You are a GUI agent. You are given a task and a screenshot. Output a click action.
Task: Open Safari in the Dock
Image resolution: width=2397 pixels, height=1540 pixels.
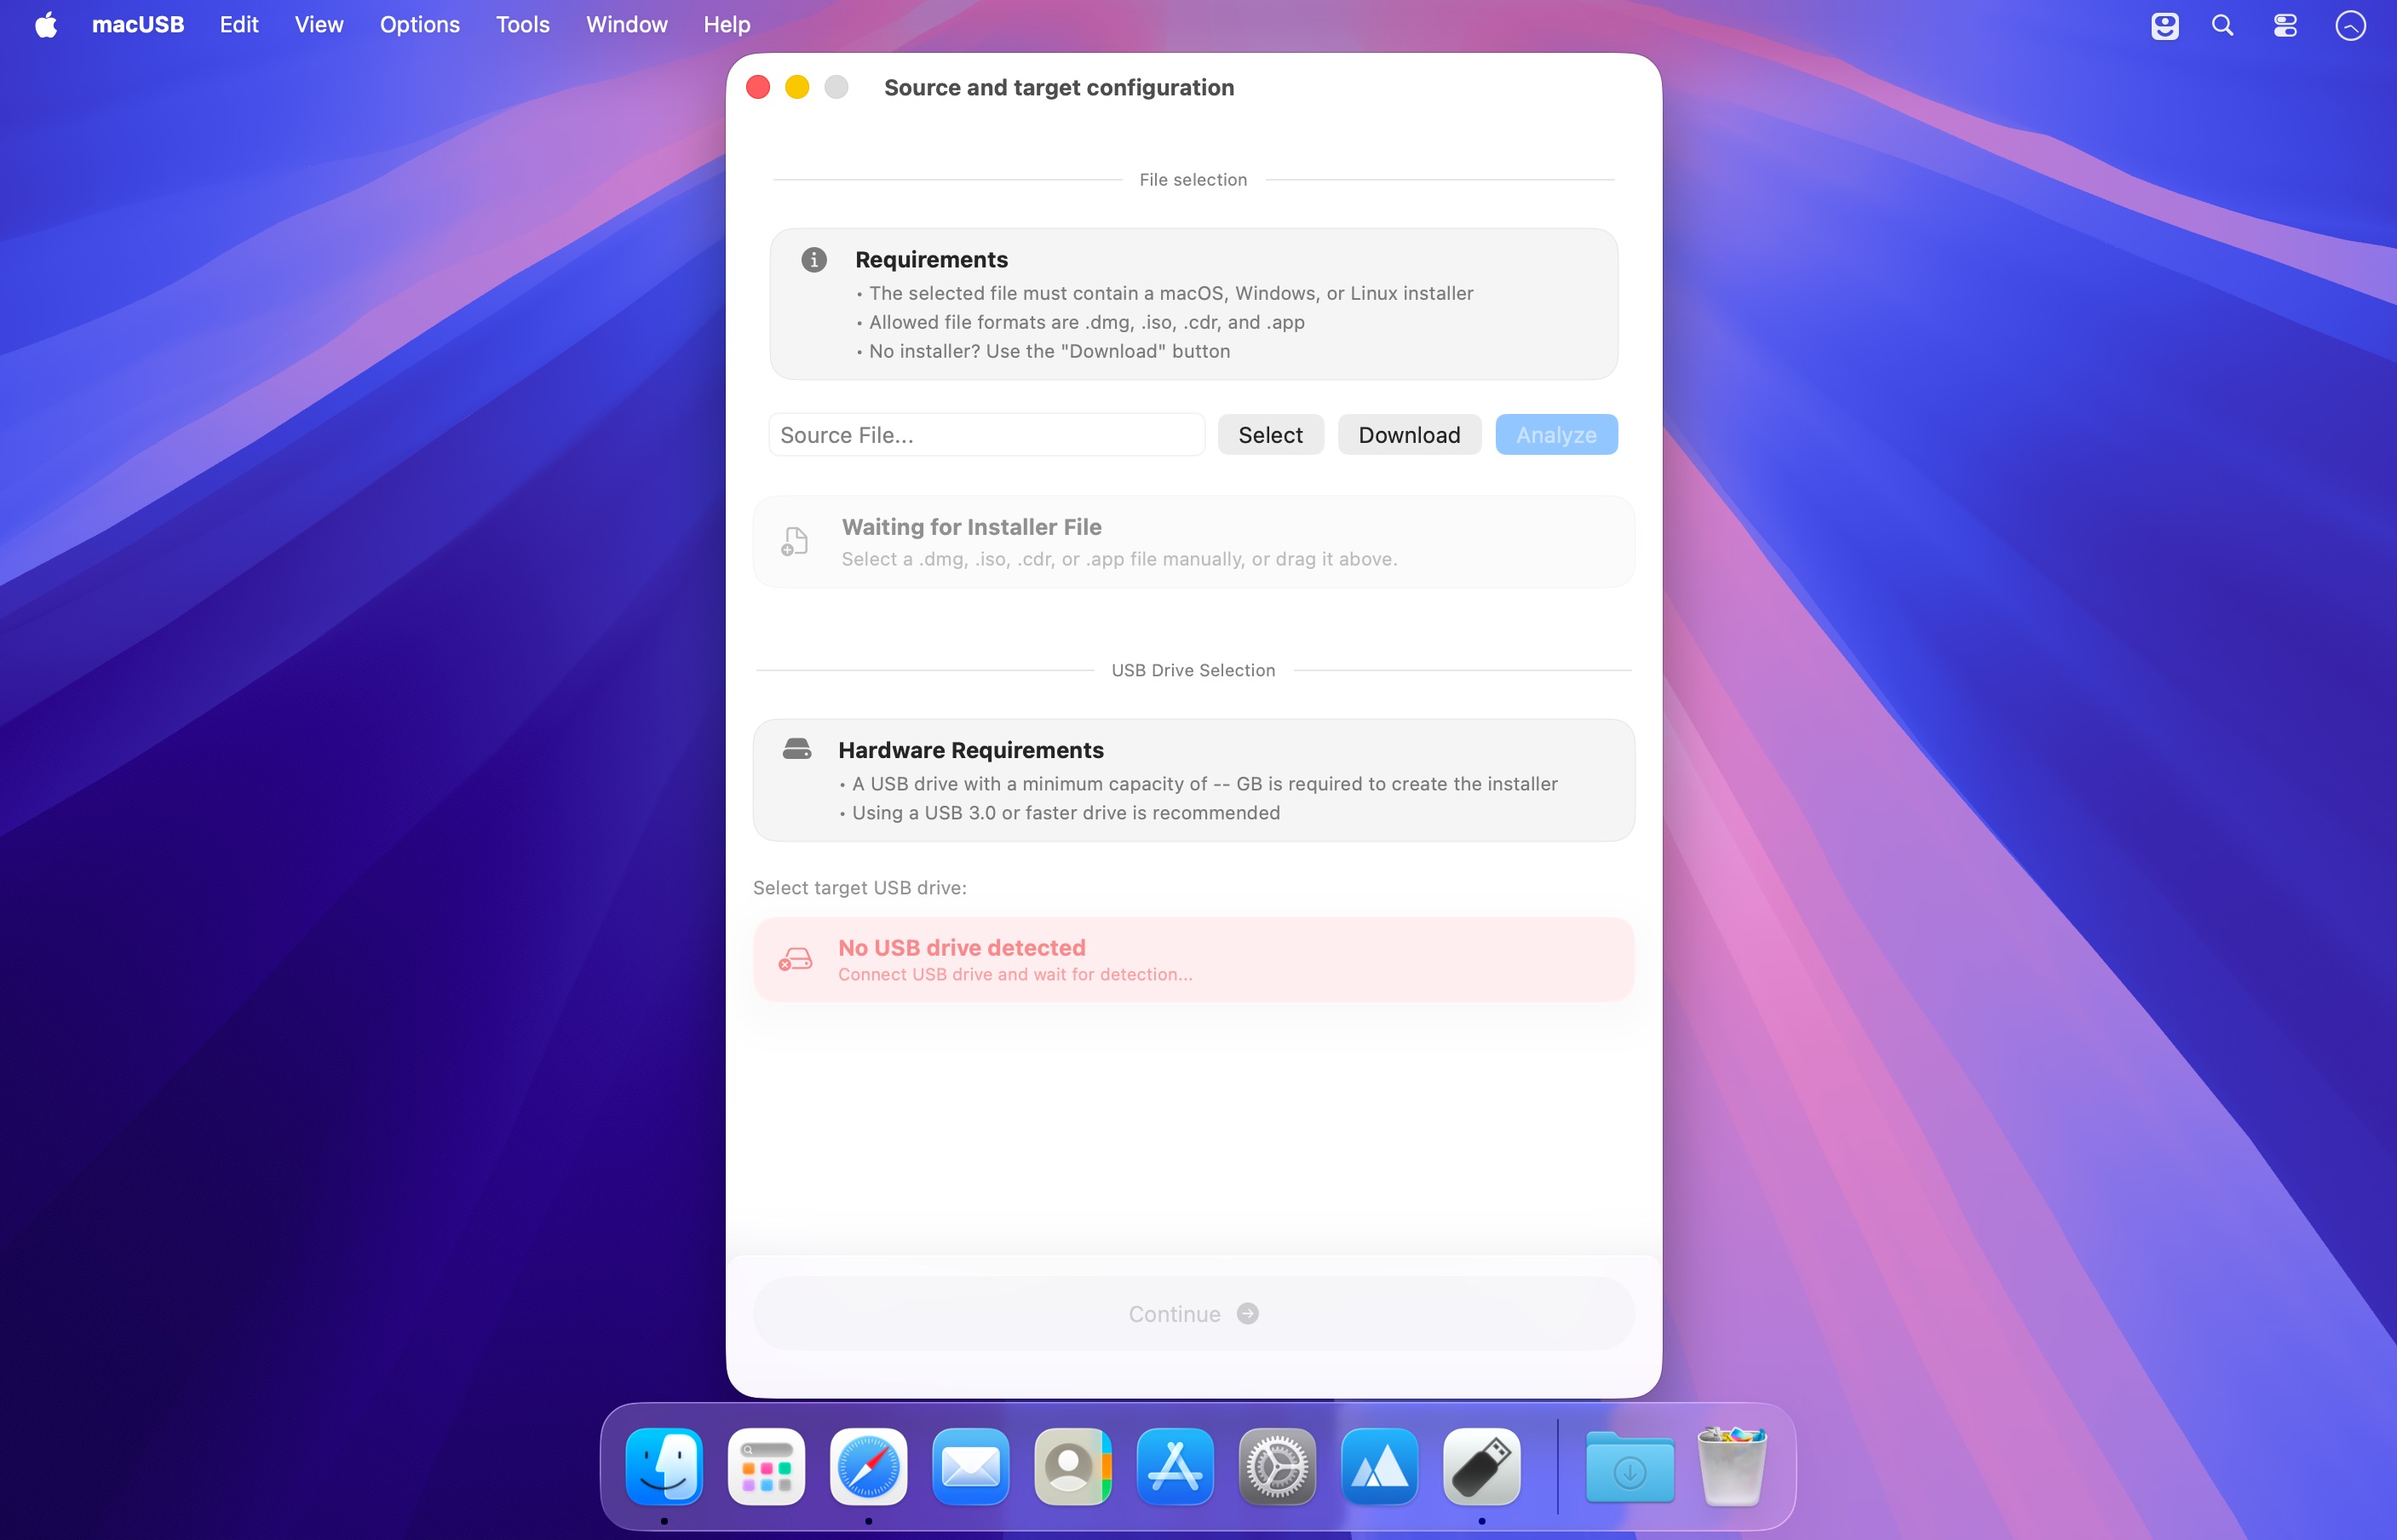tap(868, 1467)
